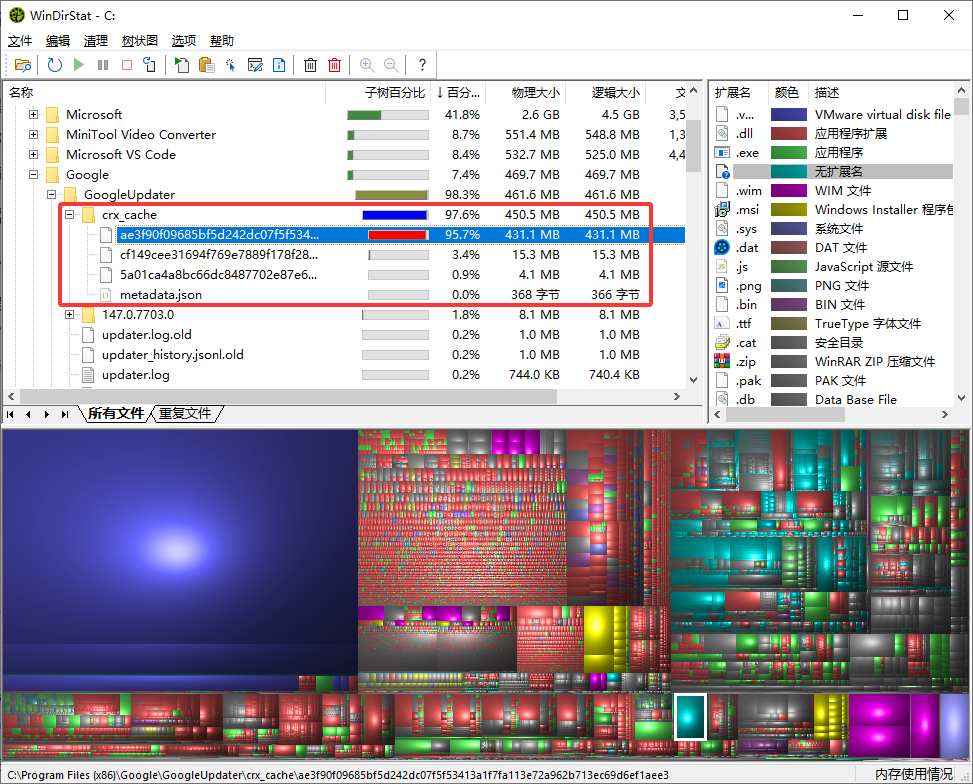
Task: Click the open/select drives folder icon
Action: click(x=23, y=65)
